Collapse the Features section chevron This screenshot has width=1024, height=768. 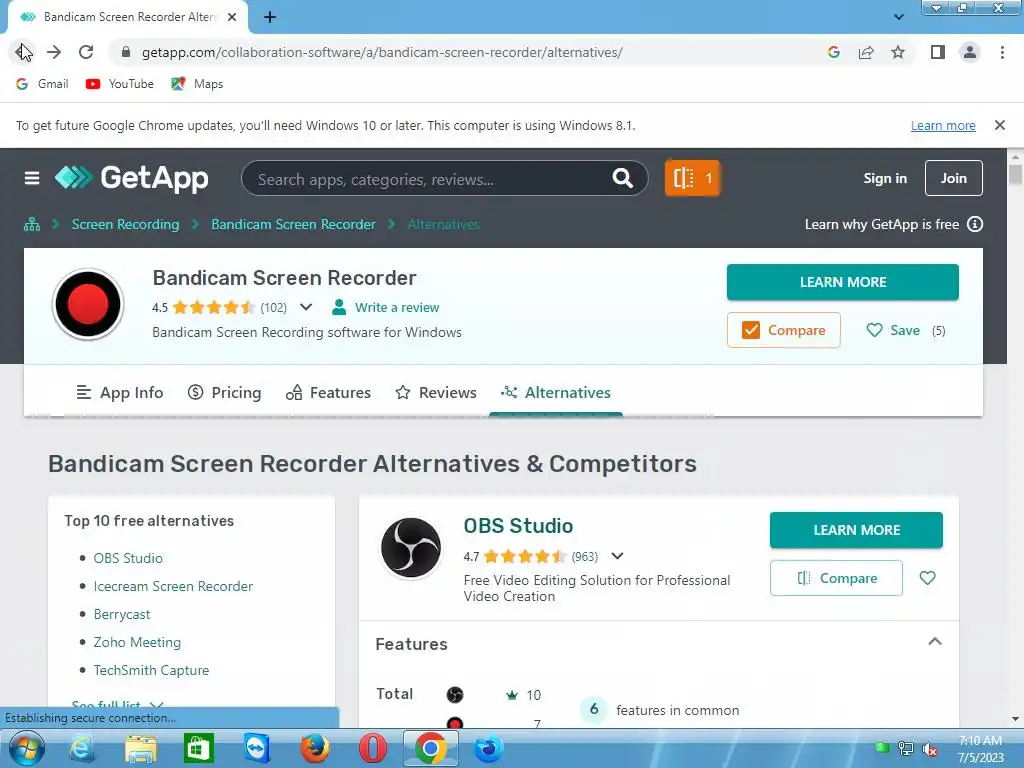tap(935, 641)
